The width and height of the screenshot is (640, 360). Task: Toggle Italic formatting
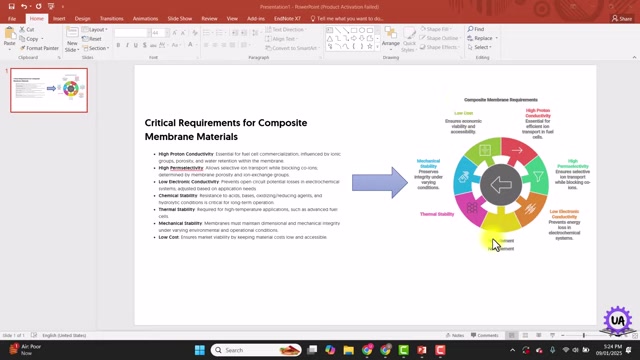pyautogui.click(x=127, y=45)
